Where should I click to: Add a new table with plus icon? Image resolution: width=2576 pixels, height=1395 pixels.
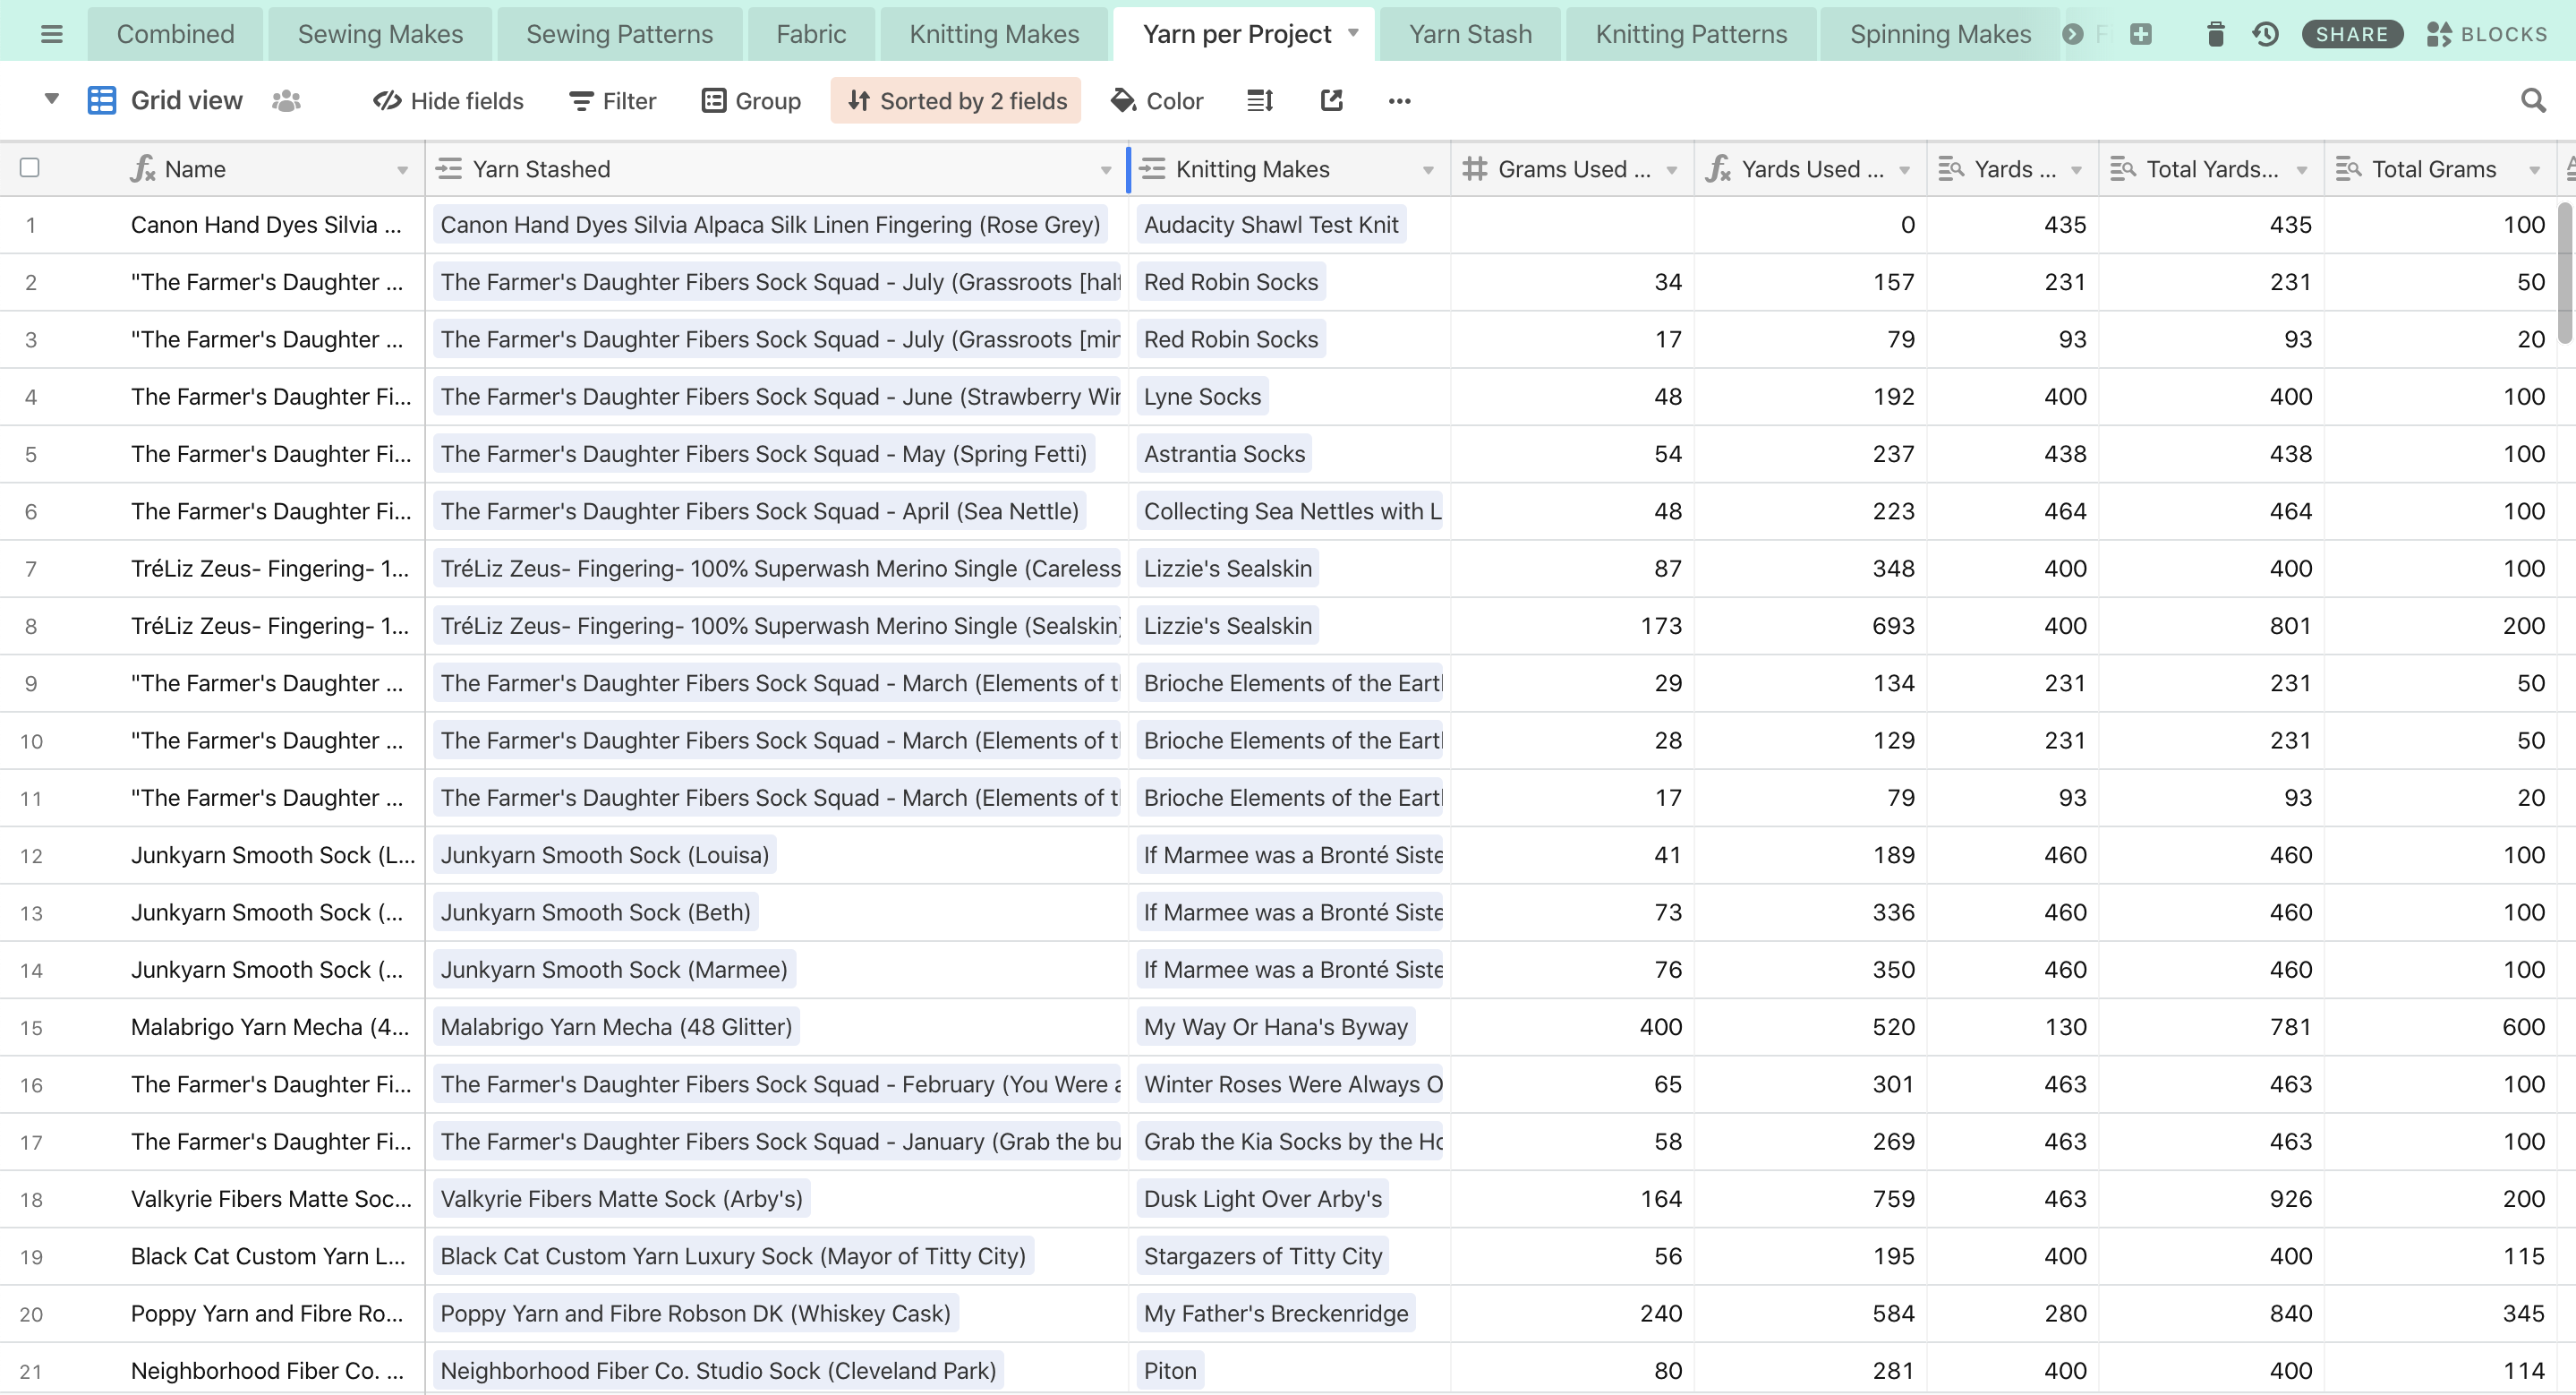point(2140,34)
